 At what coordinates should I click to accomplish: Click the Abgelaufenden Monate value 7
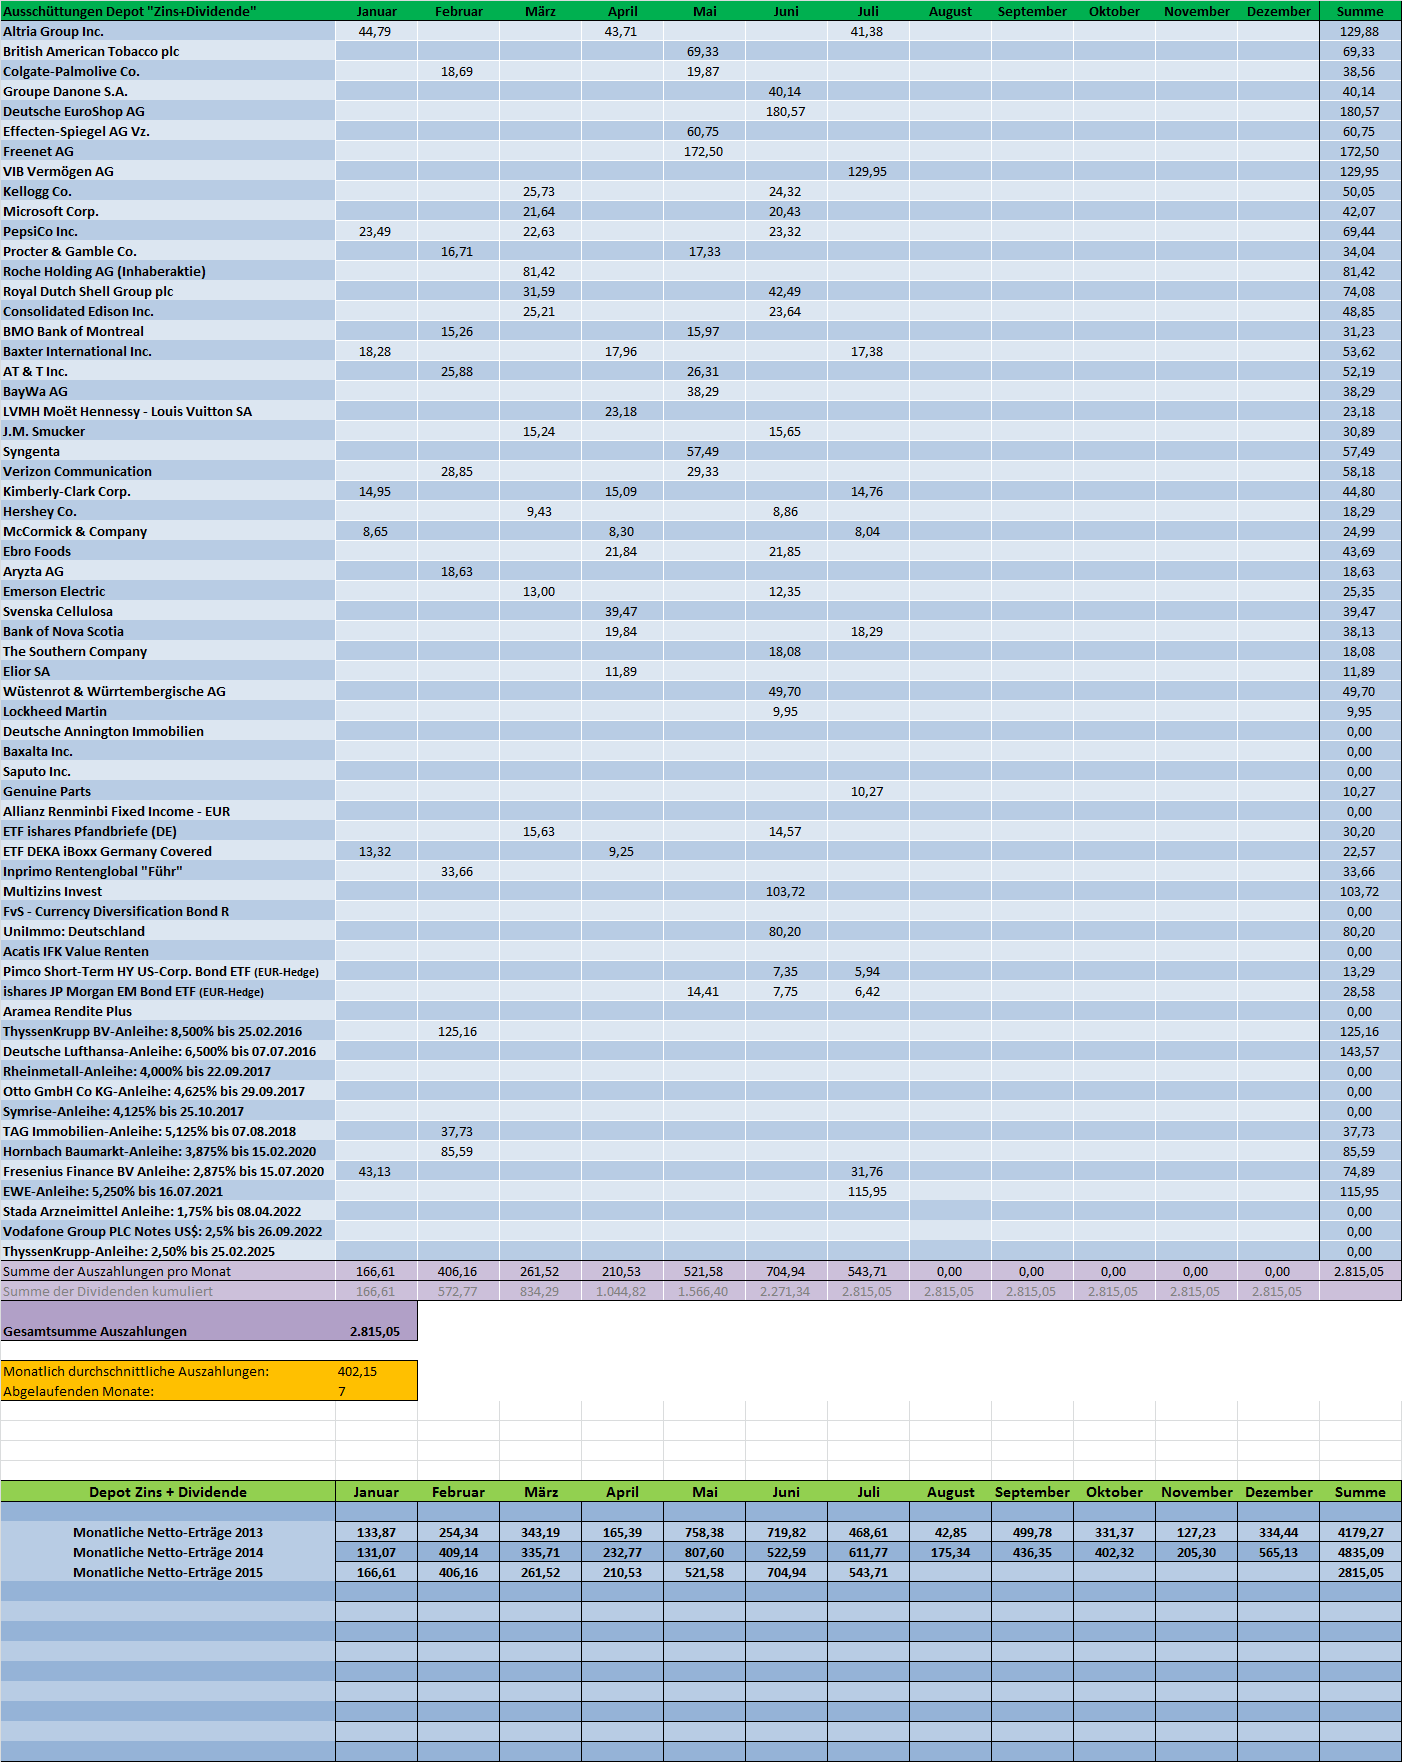[342, 1391]
